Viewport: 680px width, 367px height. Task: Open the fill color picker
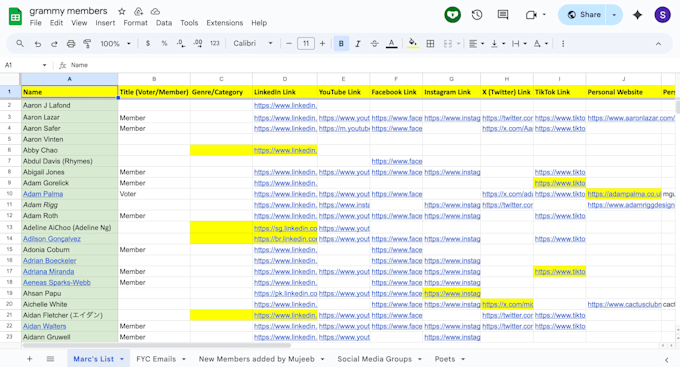413,43
